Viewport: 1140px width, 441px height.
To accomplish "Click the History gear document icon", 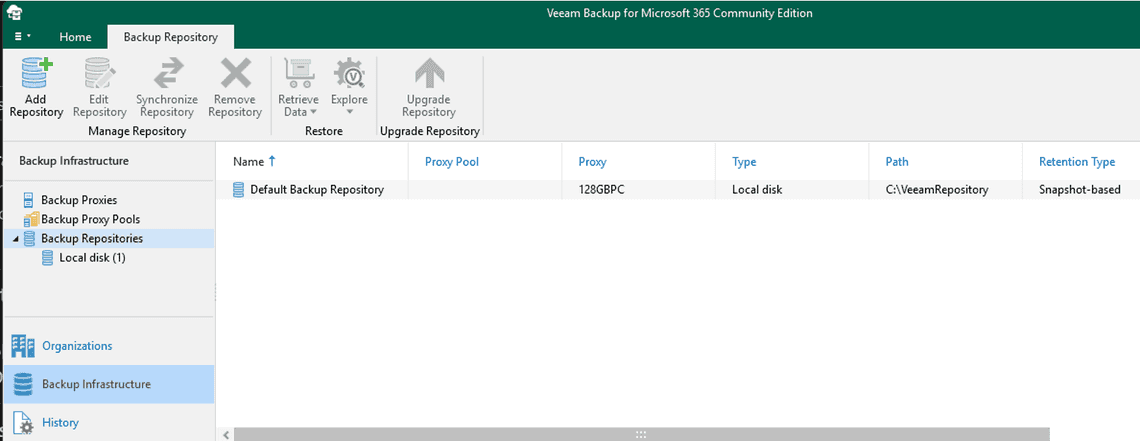I will [23, 424].
